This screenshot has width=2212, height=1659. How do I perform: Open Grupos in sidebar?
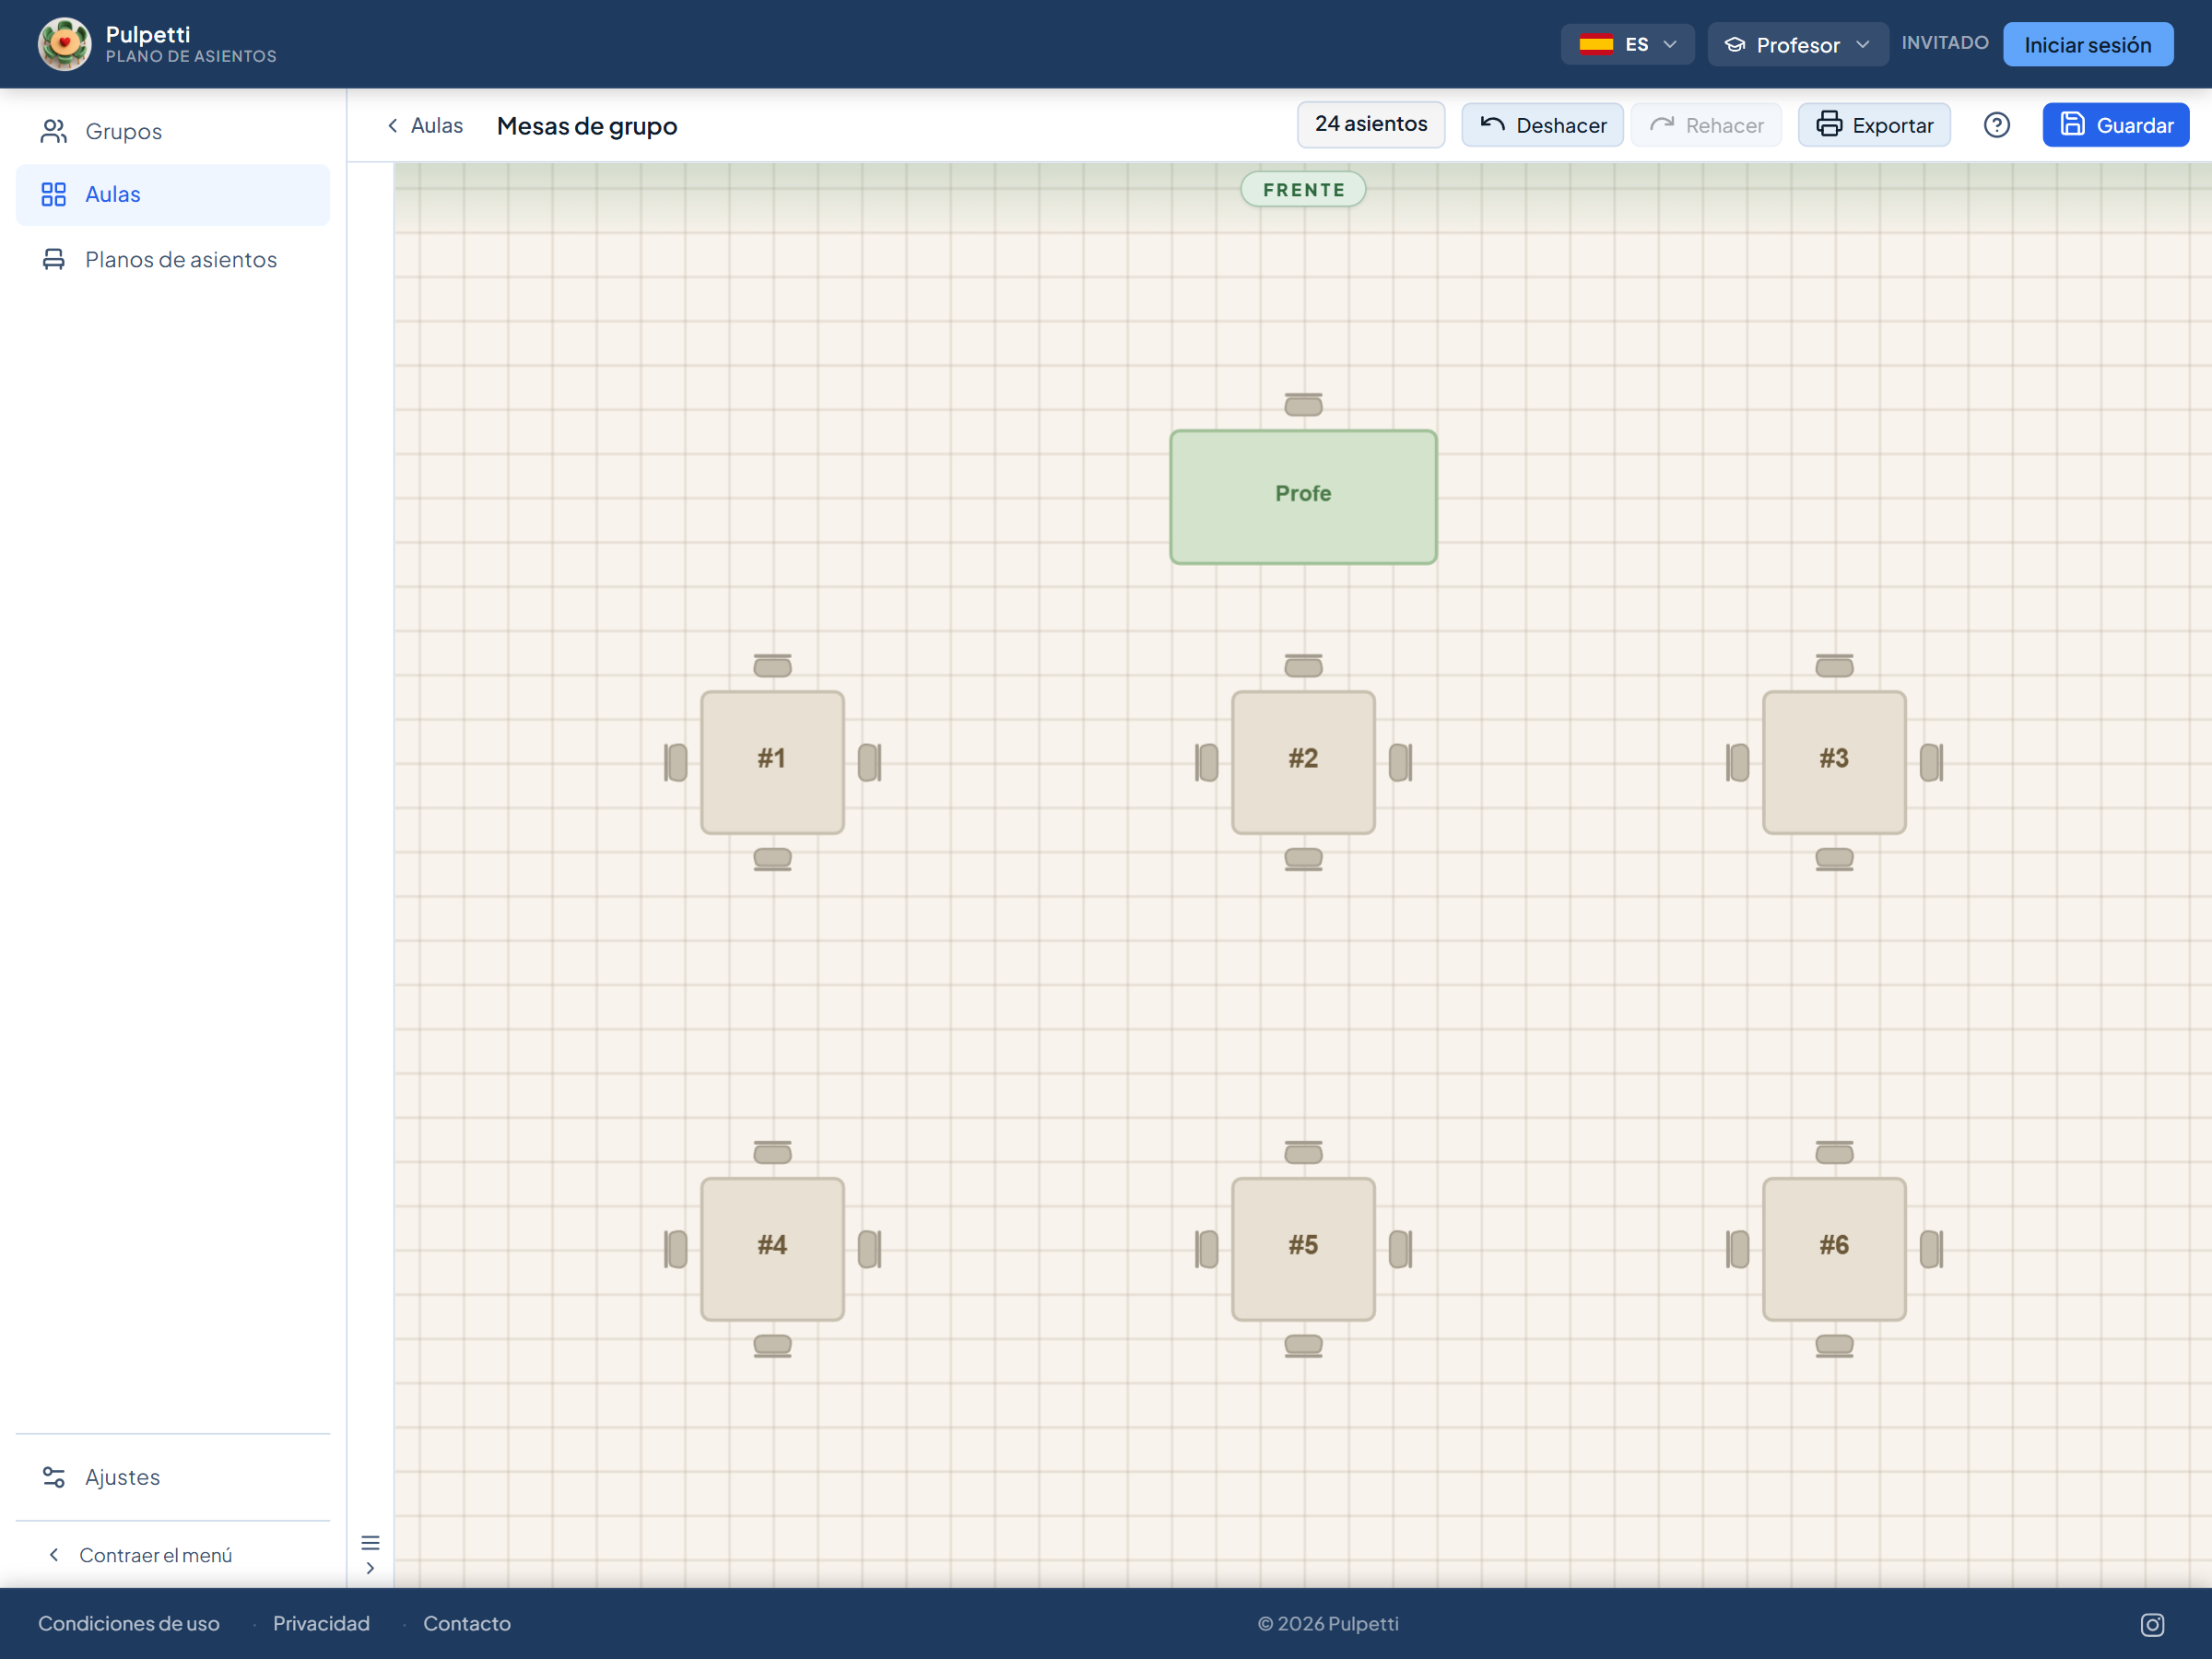coord(173,131)
